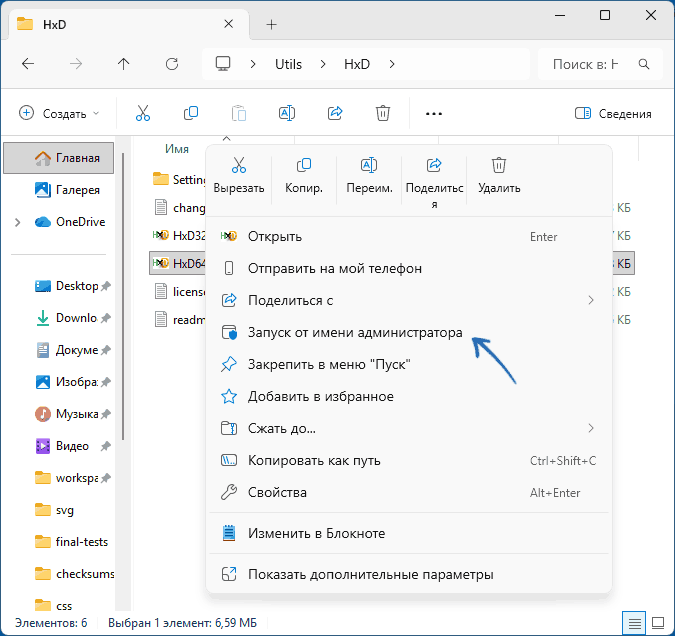Open the Сжать до... submenu
This screenshot has width=675, height=636.
point(409,428)
